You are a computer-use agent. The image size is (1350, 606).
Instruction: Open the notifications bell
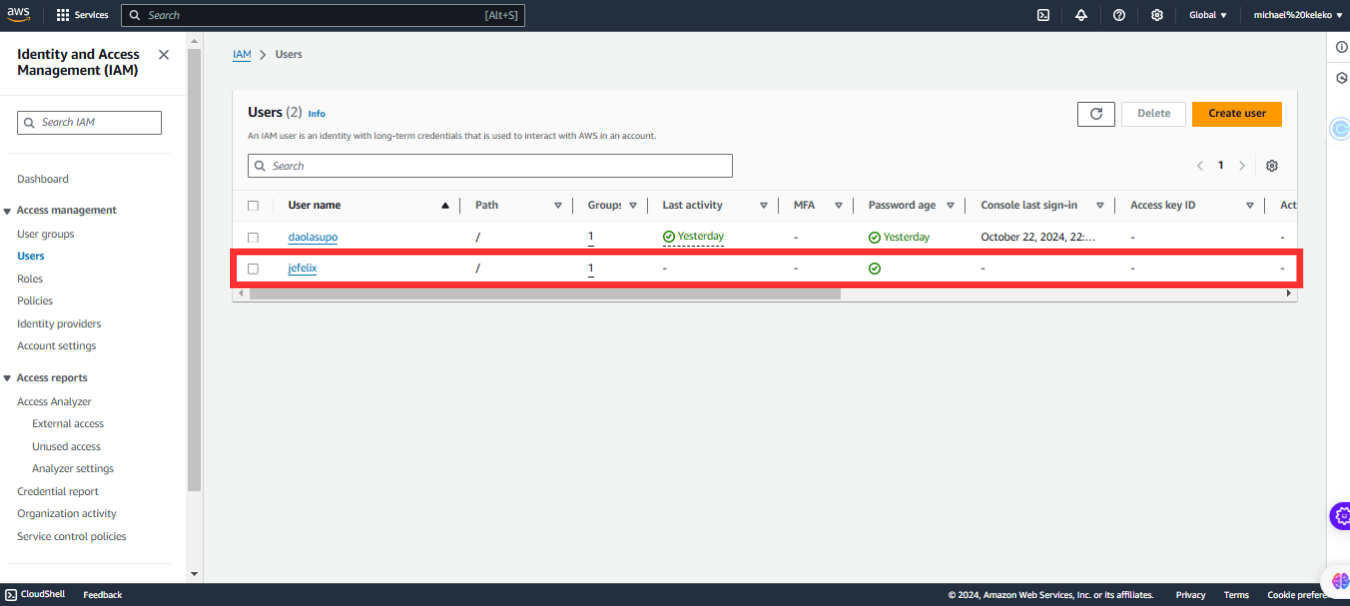pyautogui.click(x=1081, y=15)
